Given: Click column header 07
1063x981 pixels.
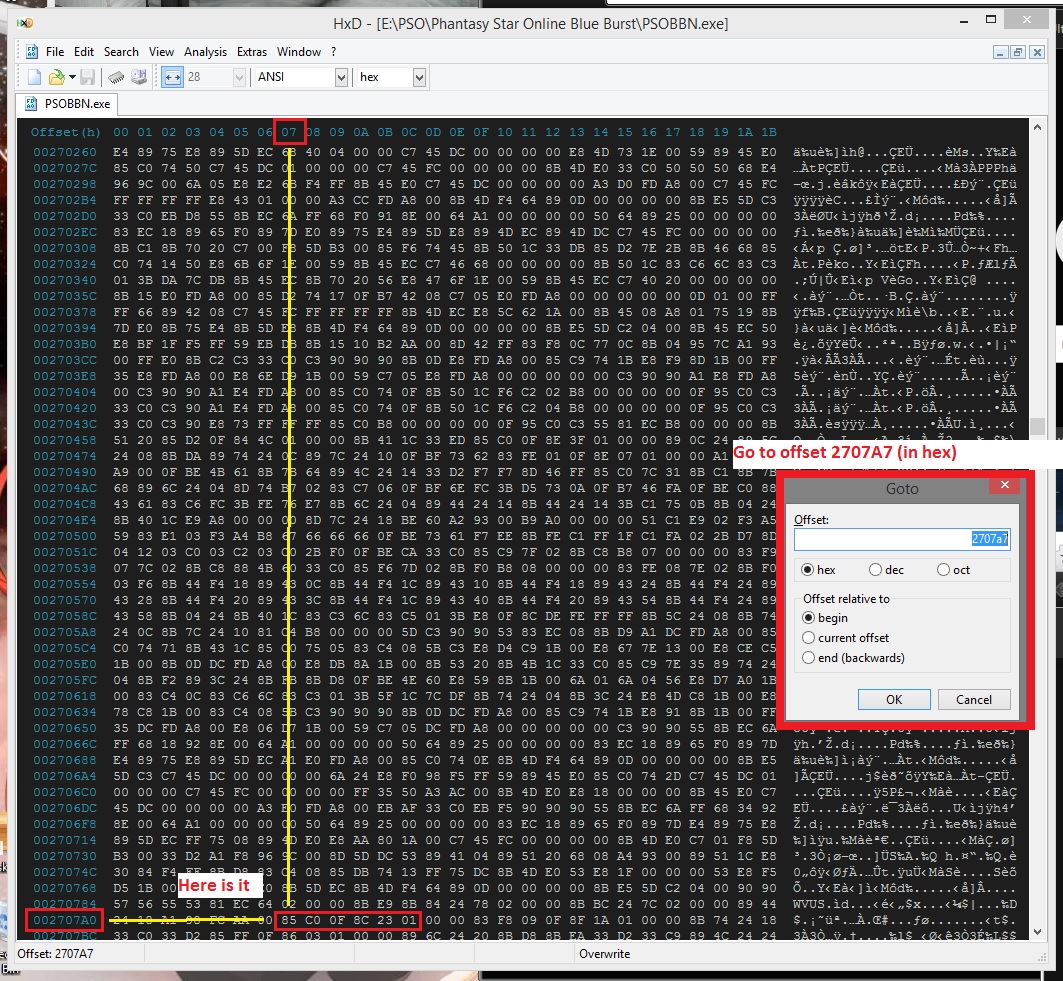Looking at the screenshot, I should click(x=289, y=132).
